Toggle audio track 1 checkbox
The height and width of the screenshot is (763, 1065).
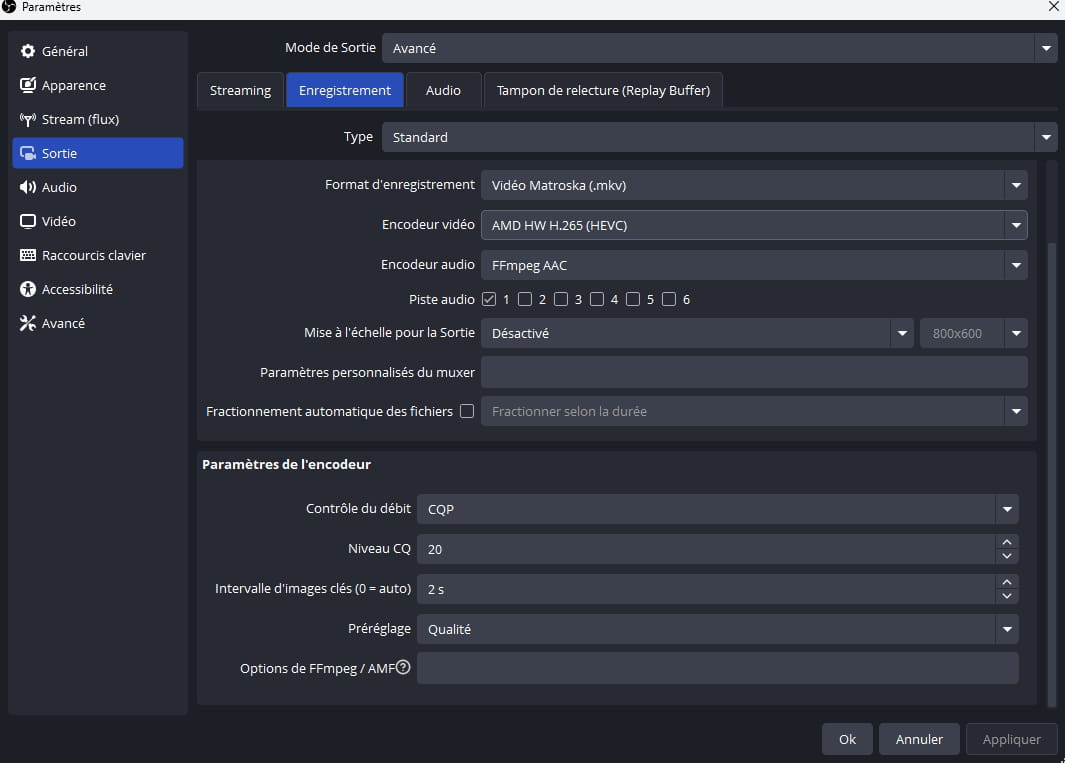pyautogui.click(x=489, y=299)
